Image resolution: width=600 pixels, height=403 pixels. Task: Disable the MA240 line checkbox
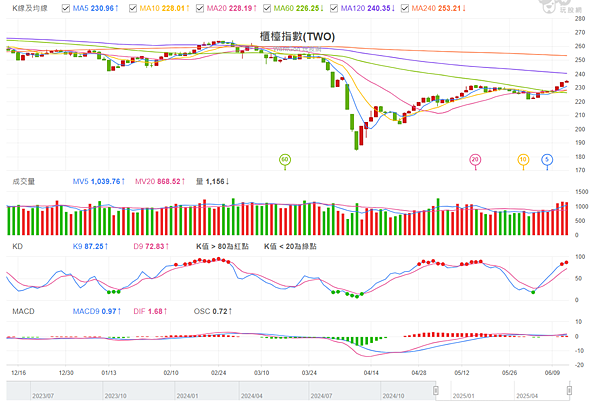405,8
